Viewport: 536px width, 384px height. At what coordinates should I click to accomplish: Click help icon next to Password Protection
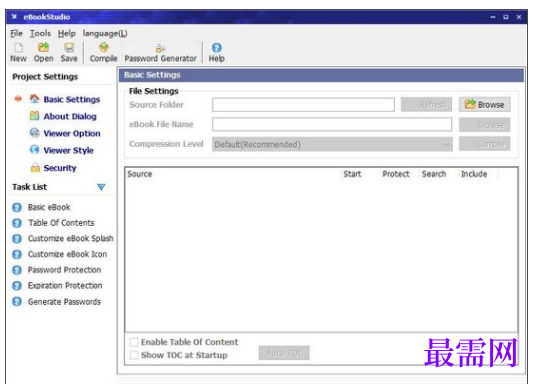(x=17, y=270)
